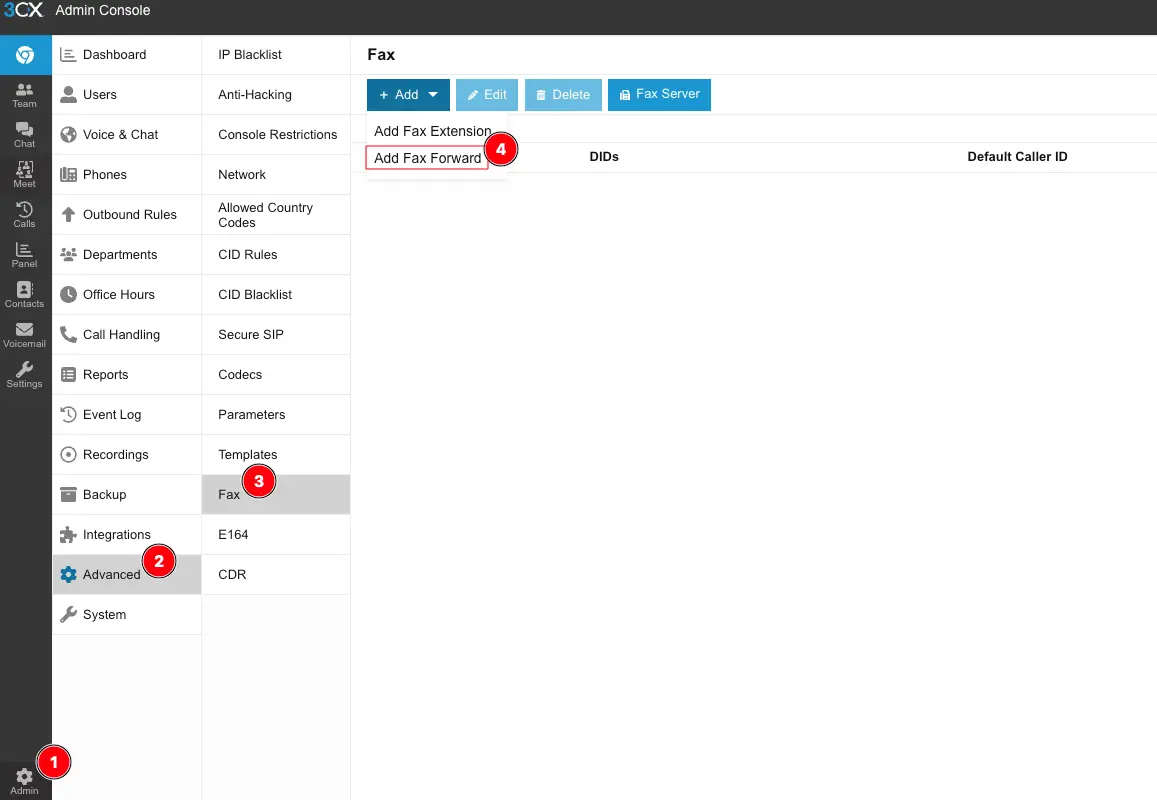Choose Add Fax Extension option

tap(432, 131)
